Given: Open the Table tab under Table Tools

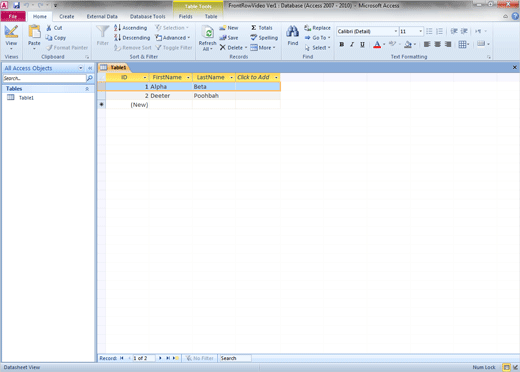Looking at the screenshot, I should coord(211,16).
